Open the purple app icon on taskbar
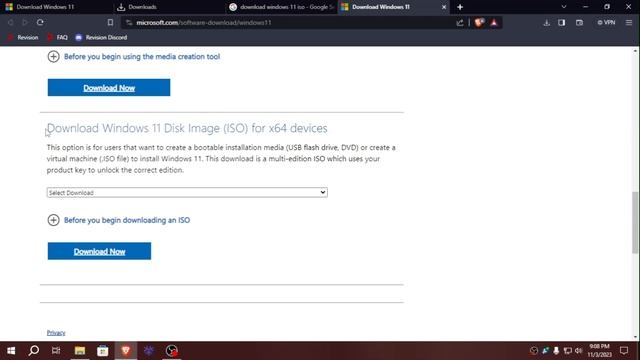Screen dimensions: 640x360 coord(149,351)
